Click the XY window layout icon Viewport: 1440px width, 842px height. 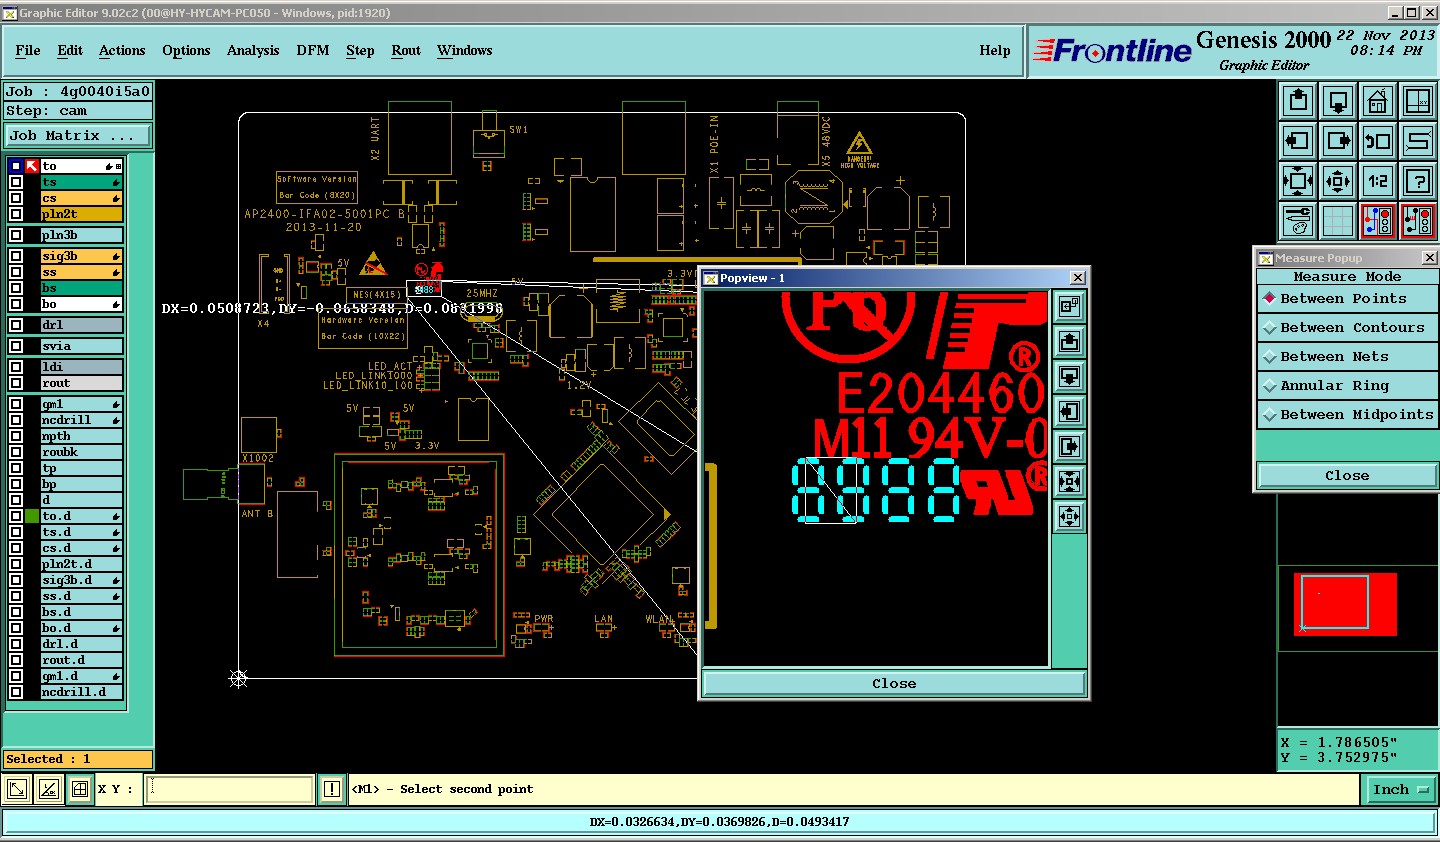pos(1418,101)
